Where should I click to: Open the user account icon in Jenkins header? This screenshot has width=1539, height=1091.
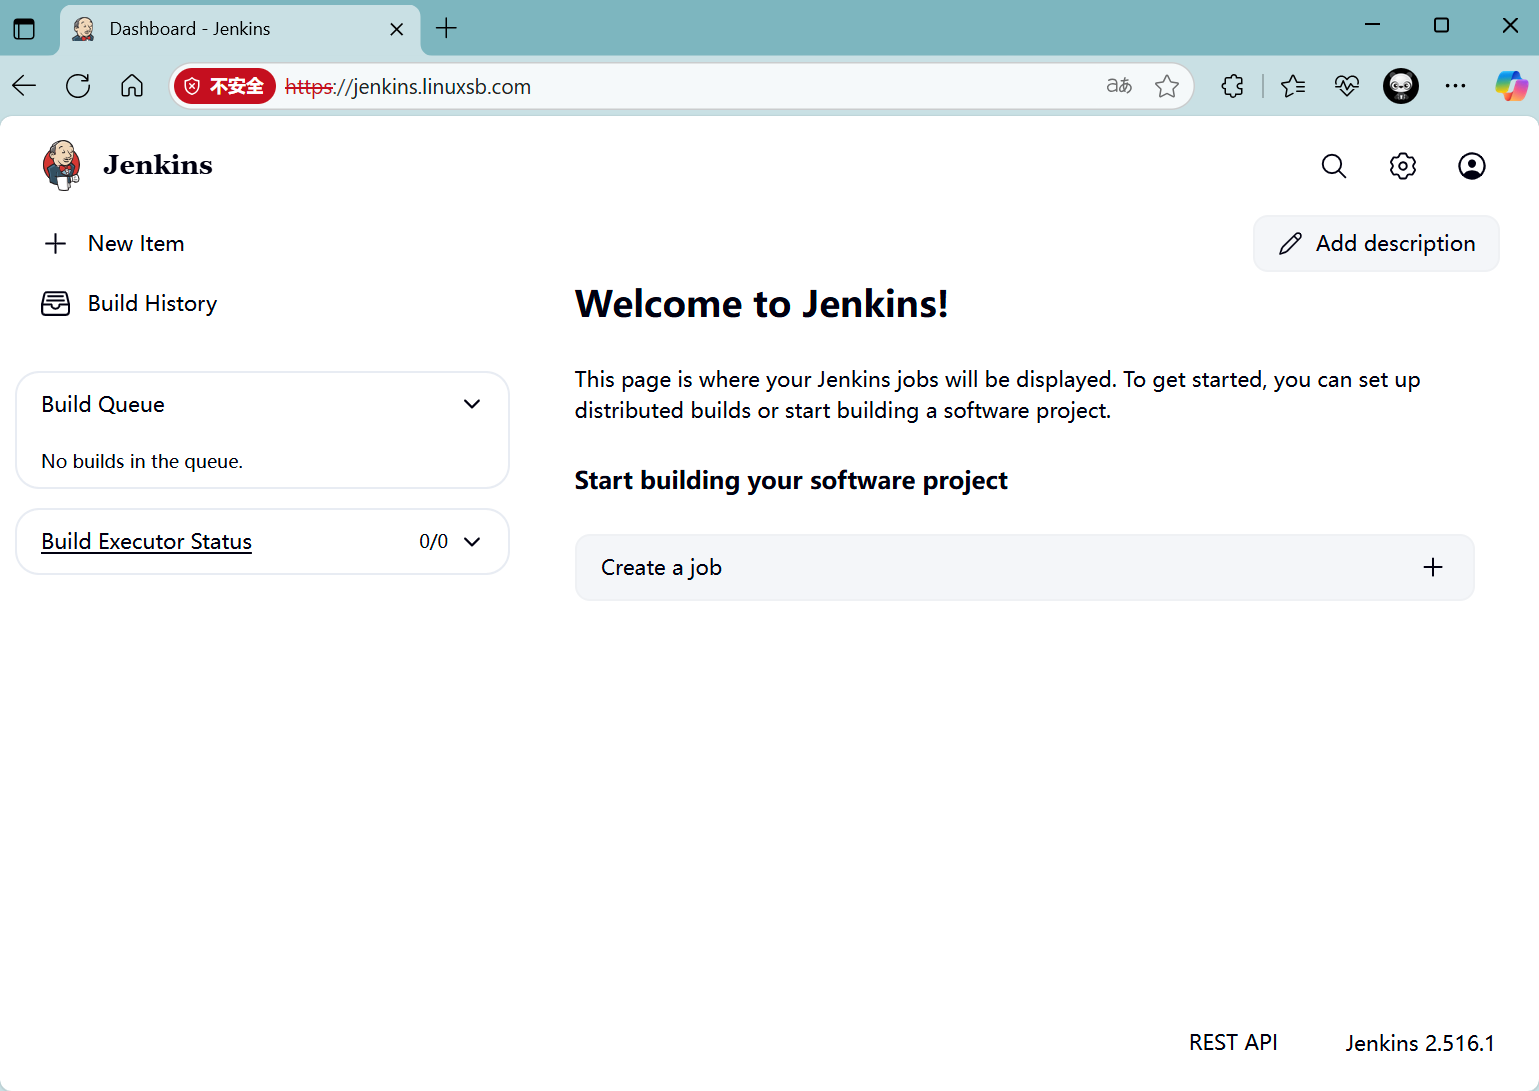1471,166
